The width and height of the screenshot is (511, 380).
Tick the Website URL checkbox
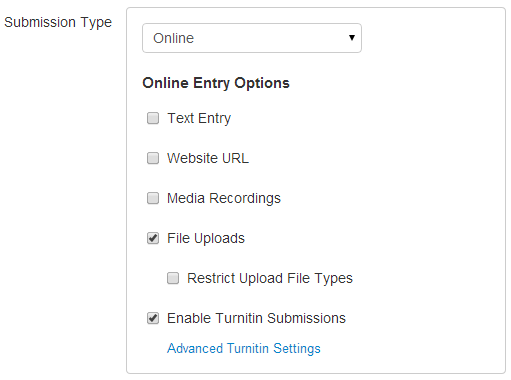click(x=153, y=158)
